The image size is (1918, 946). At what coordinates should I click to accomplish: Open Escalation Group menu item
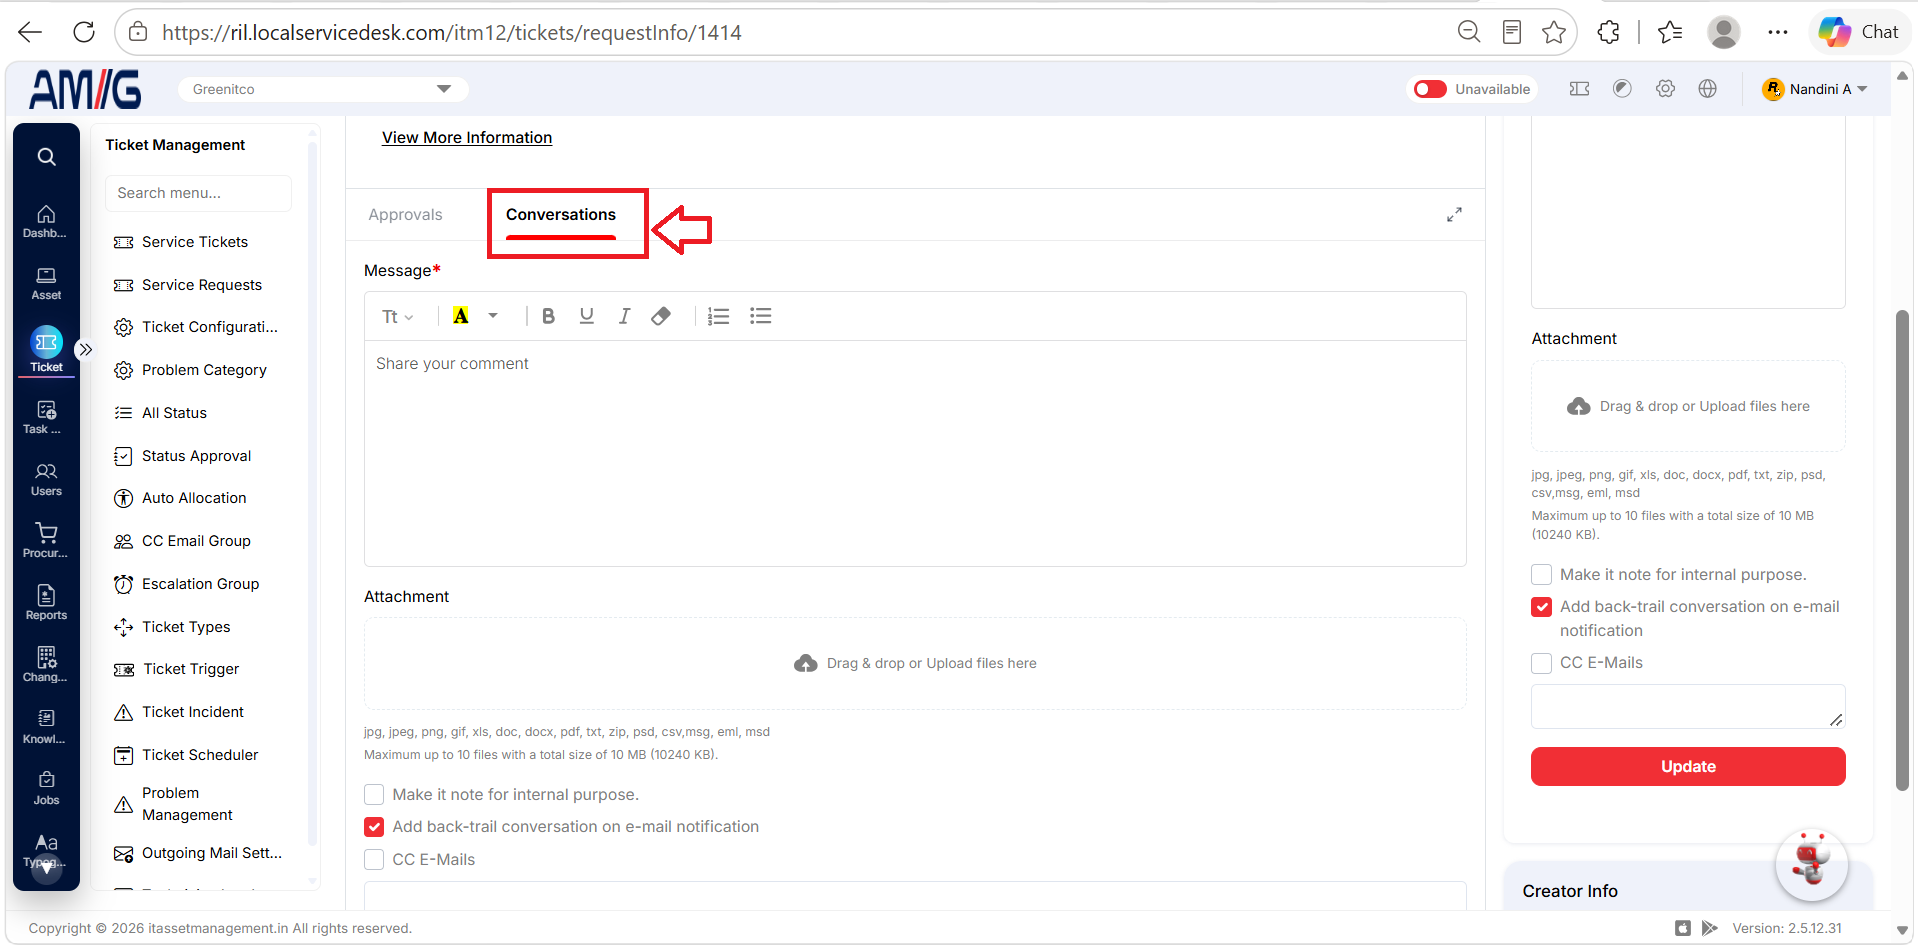(200, 584)
